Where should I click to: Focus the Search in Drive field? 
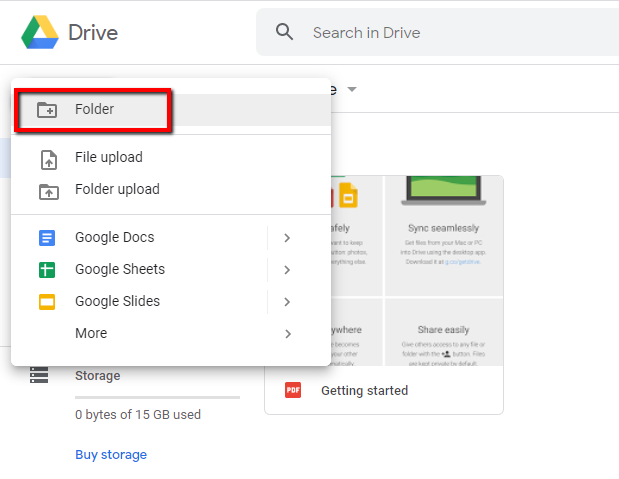point(437,32)
